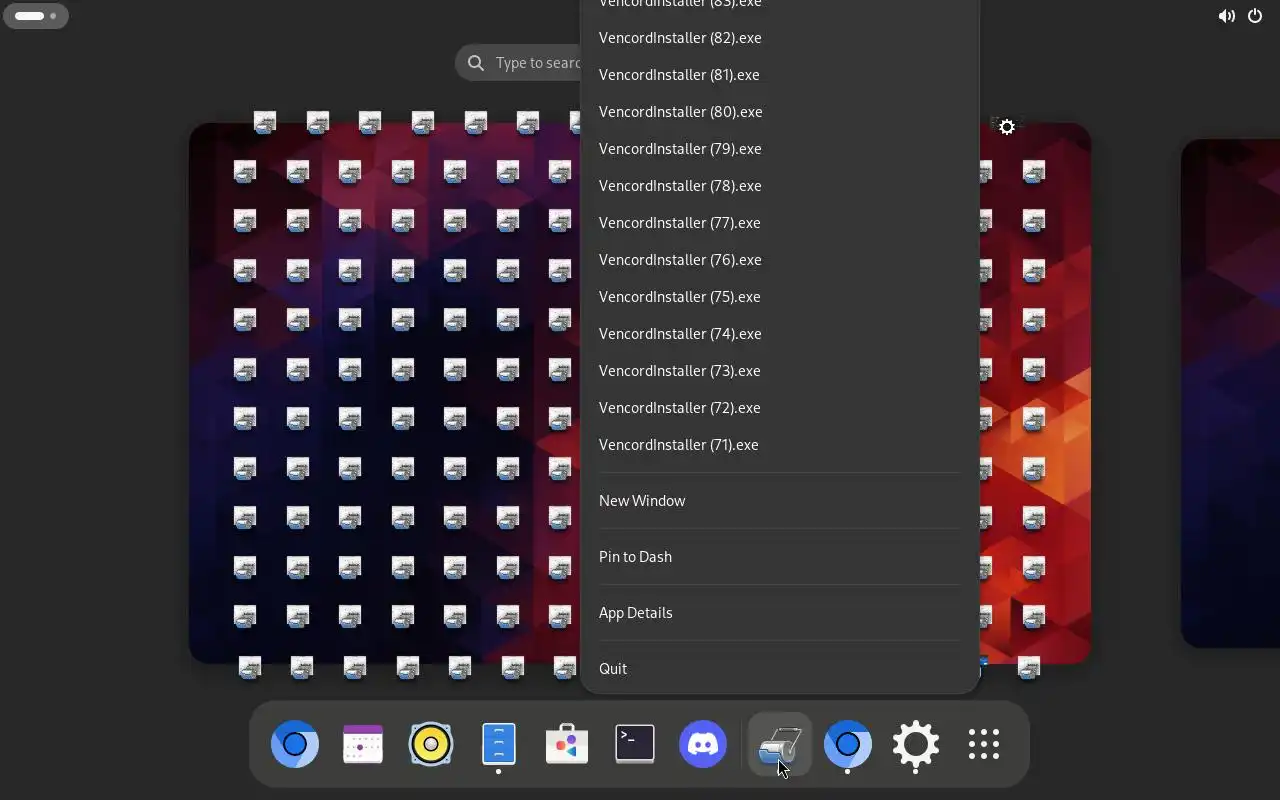This screenshot has width=1280, height=800.
Task: Pick VencordInstaller (73).exe from the list
Action: 779,371
